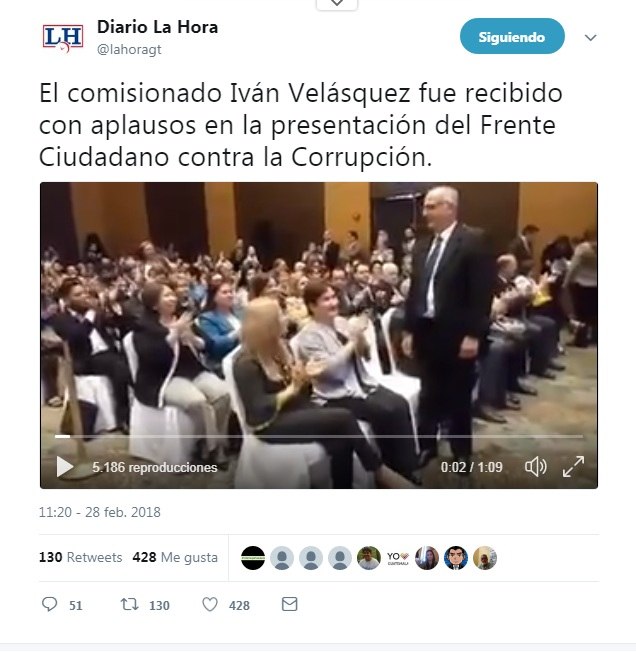Click the black circular liker avatar
Viewport: 636px width, 652px height.
(253, 558)
